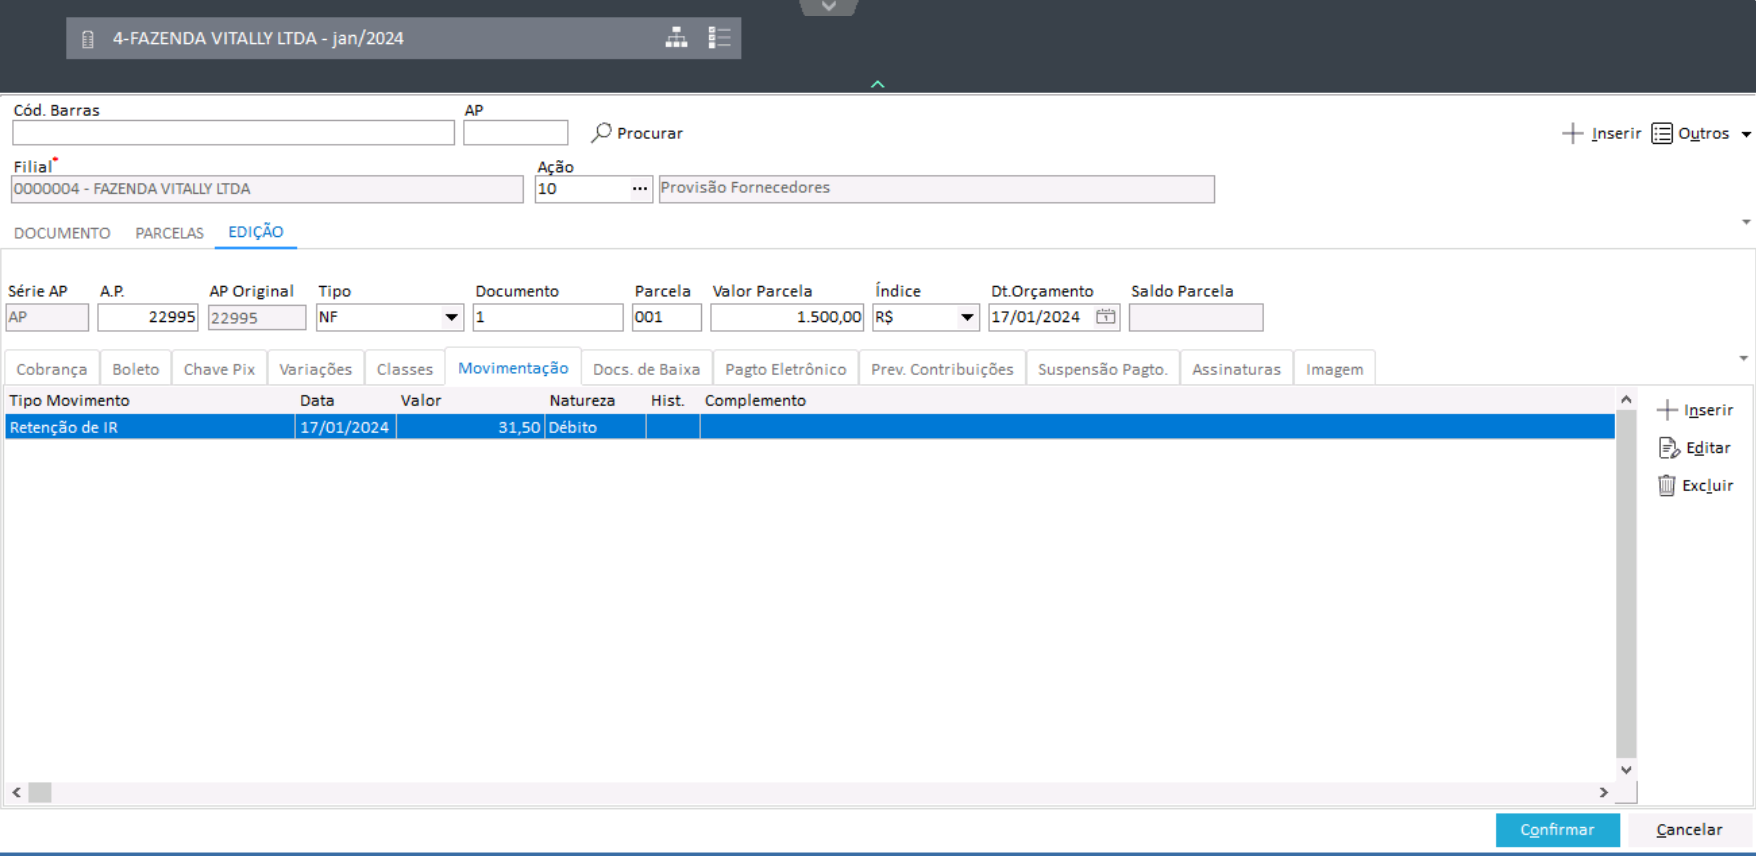Collapse the top header panel chevron
The width and height of the screenshot is (1756, 856).
(x=877, y=85)
